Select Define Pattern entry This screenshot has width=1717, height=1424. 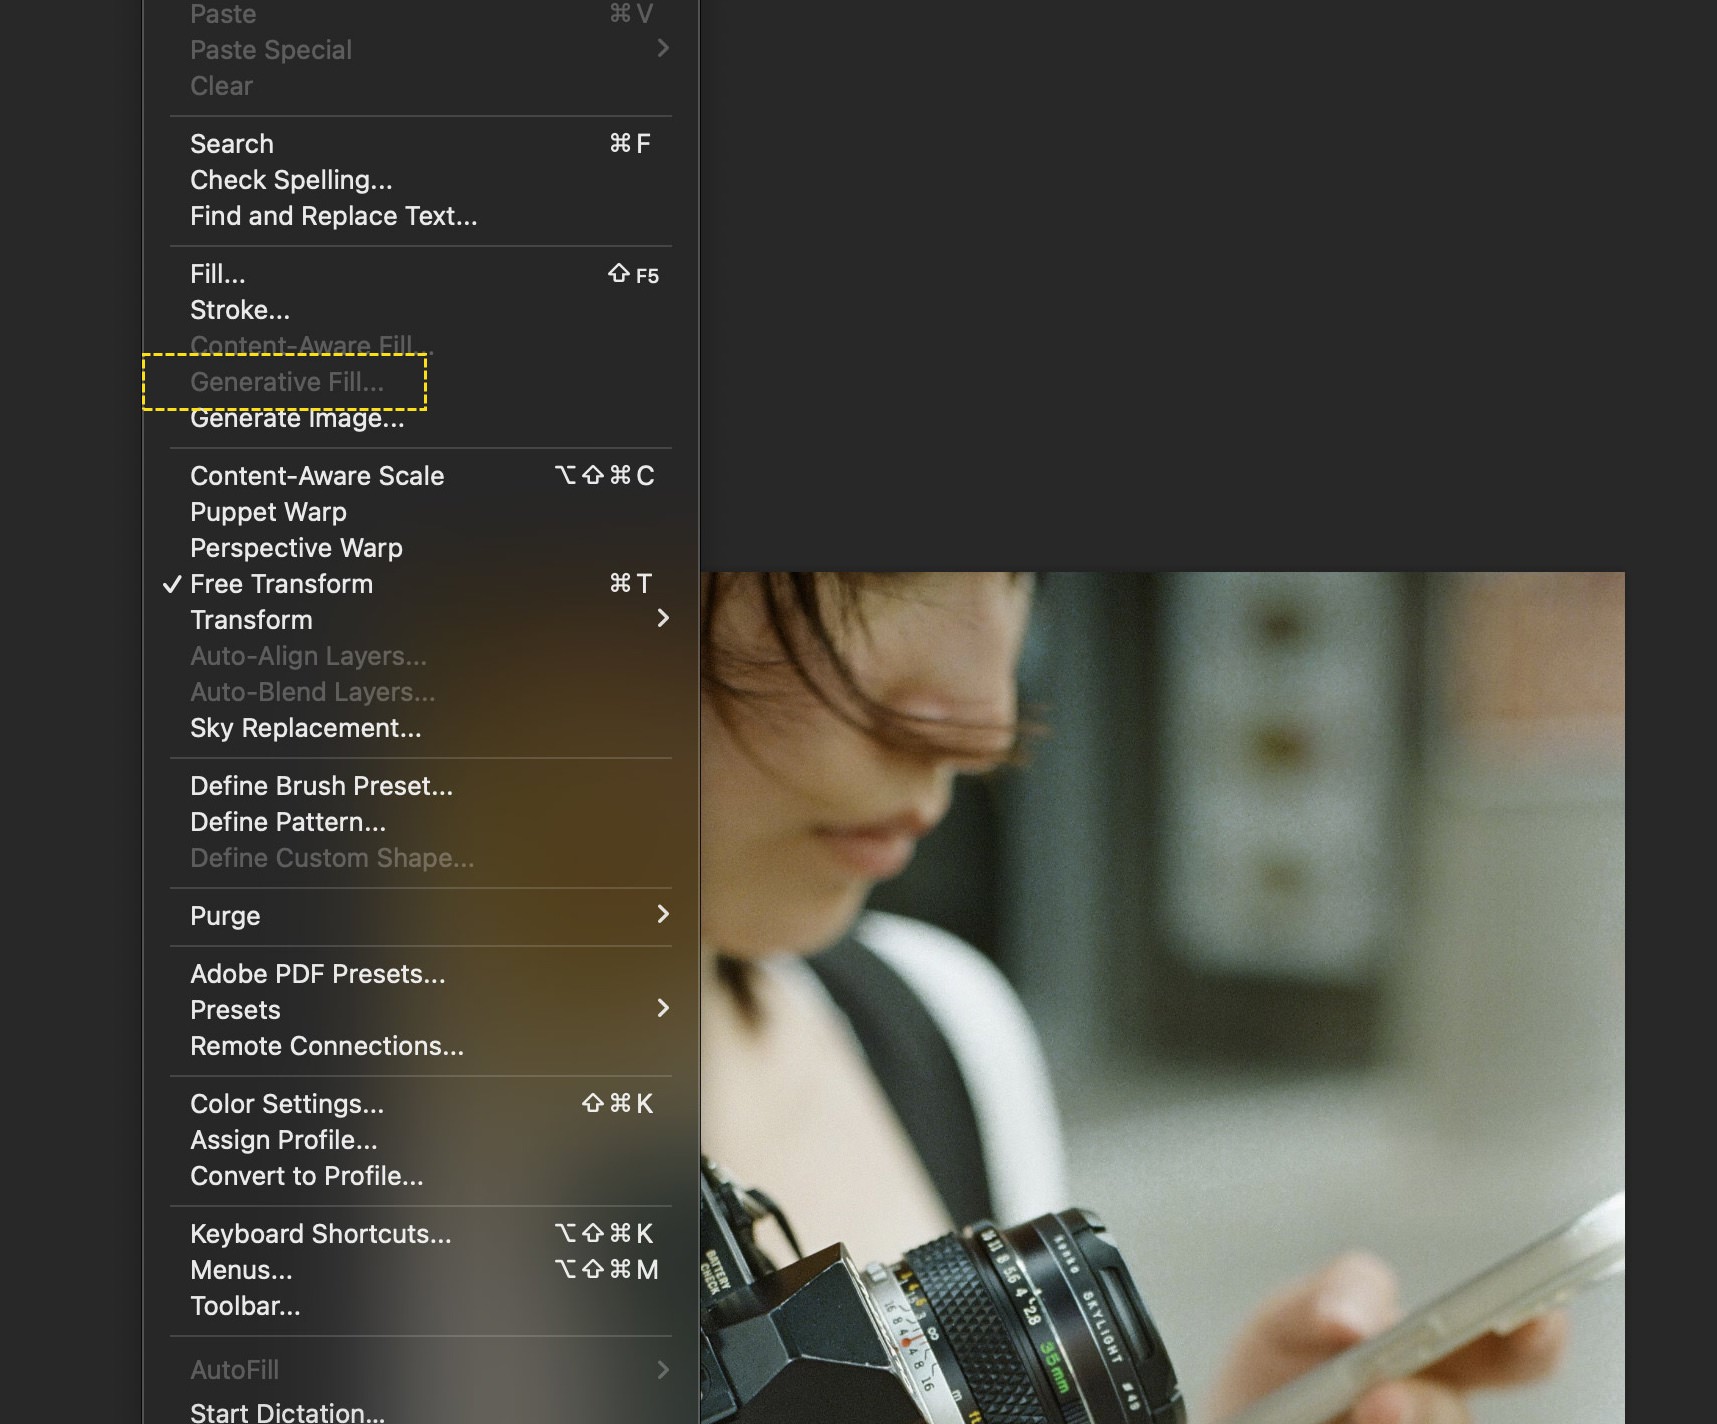click(288, 822)
